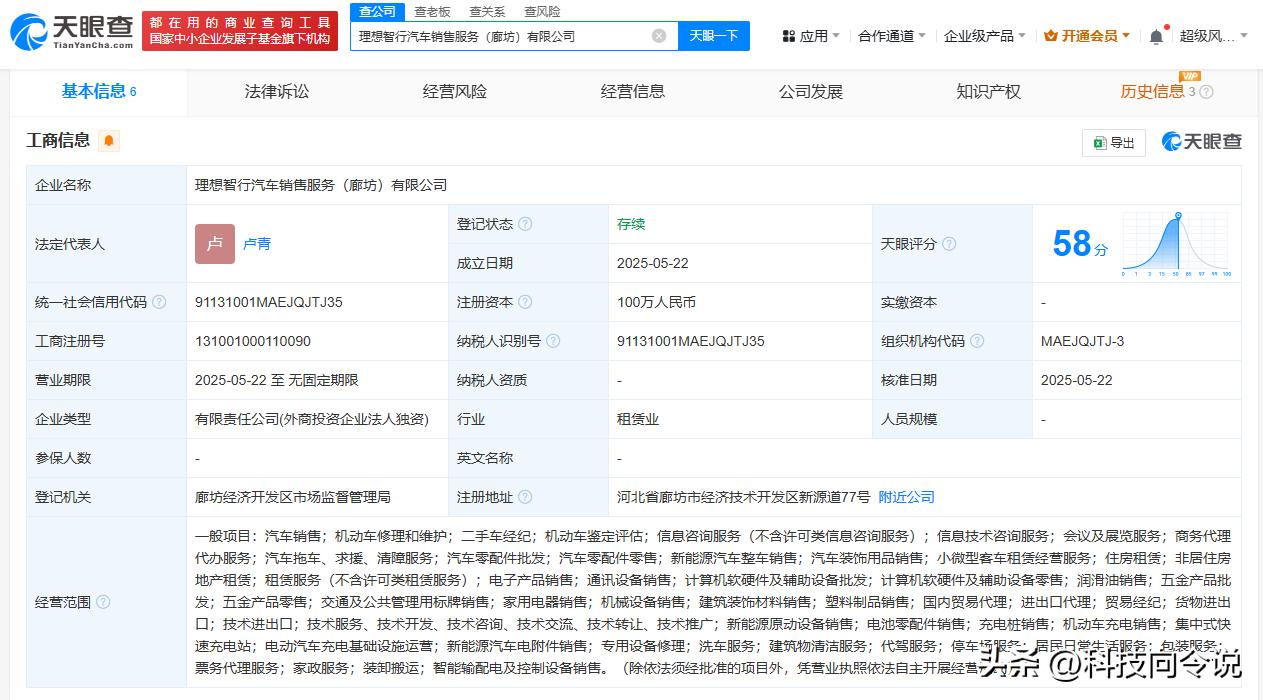Expand the 企业级产品 dropdown
The image size is (1263, 700).
tap(985, 36)
